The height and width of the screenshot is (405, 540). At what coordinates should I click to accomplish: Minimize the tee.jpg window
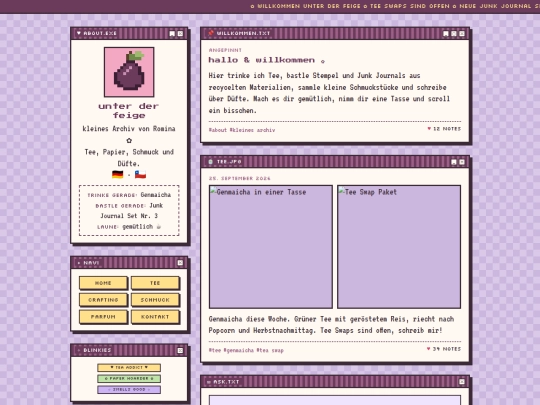(454, 162)
